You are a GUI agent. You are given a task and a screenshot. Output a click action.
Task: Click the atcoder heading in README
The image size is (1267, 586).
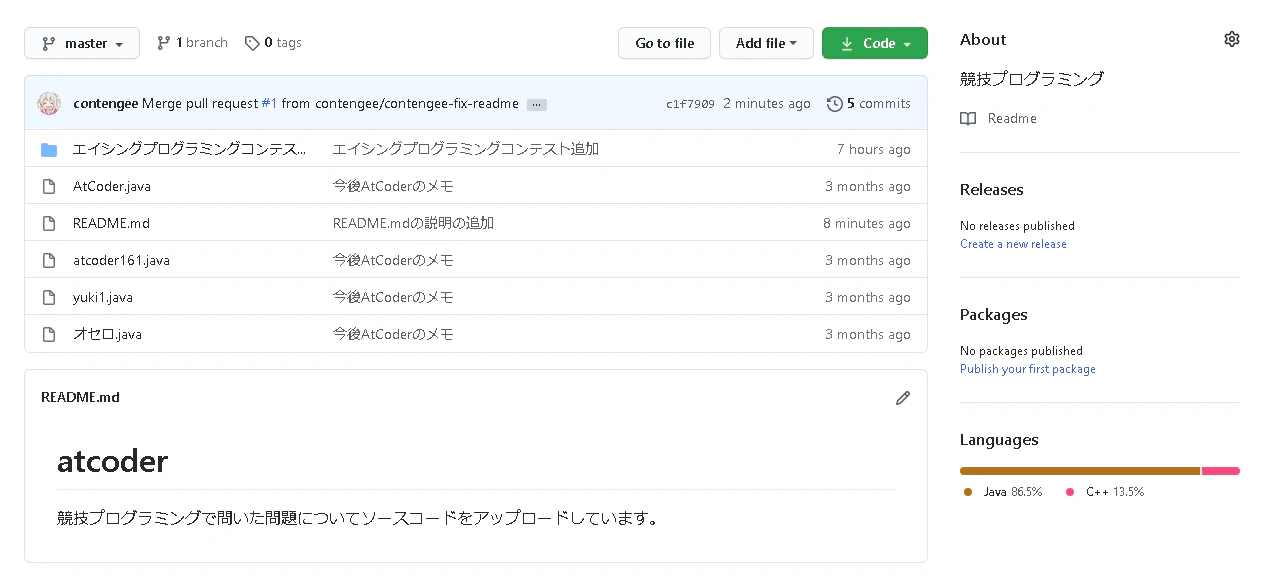click(x=113, y=461)
